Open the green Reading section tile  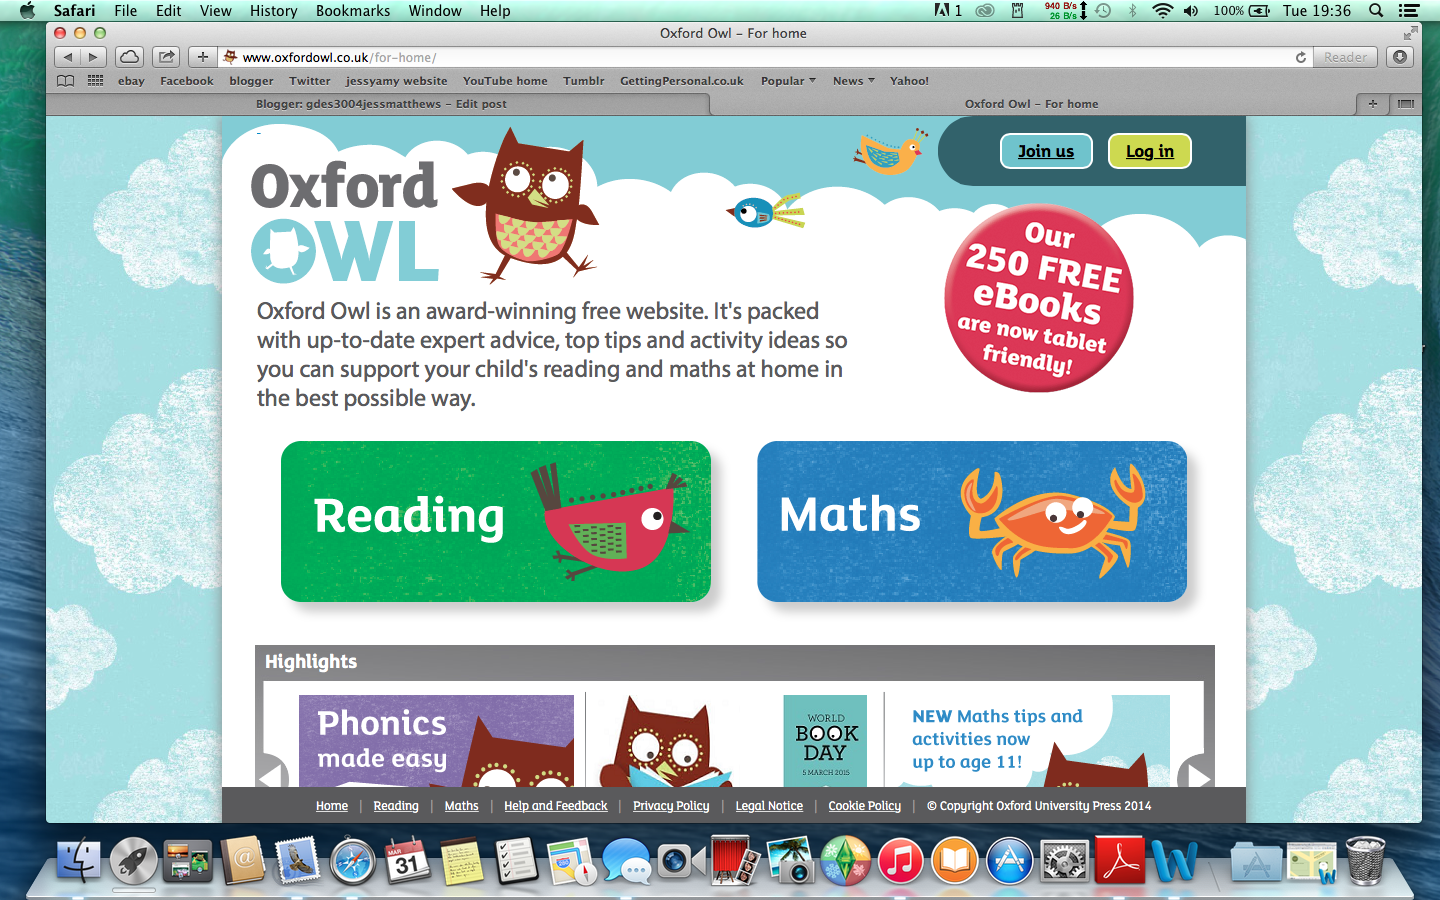[x=496, y=521]
